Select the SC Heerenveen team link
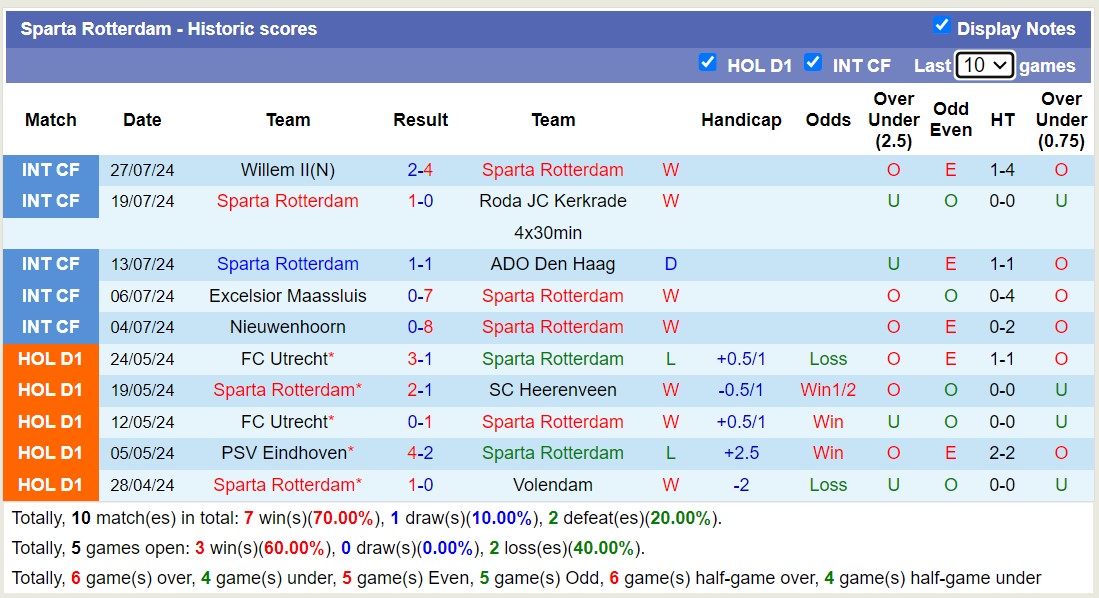 point(553,390)
